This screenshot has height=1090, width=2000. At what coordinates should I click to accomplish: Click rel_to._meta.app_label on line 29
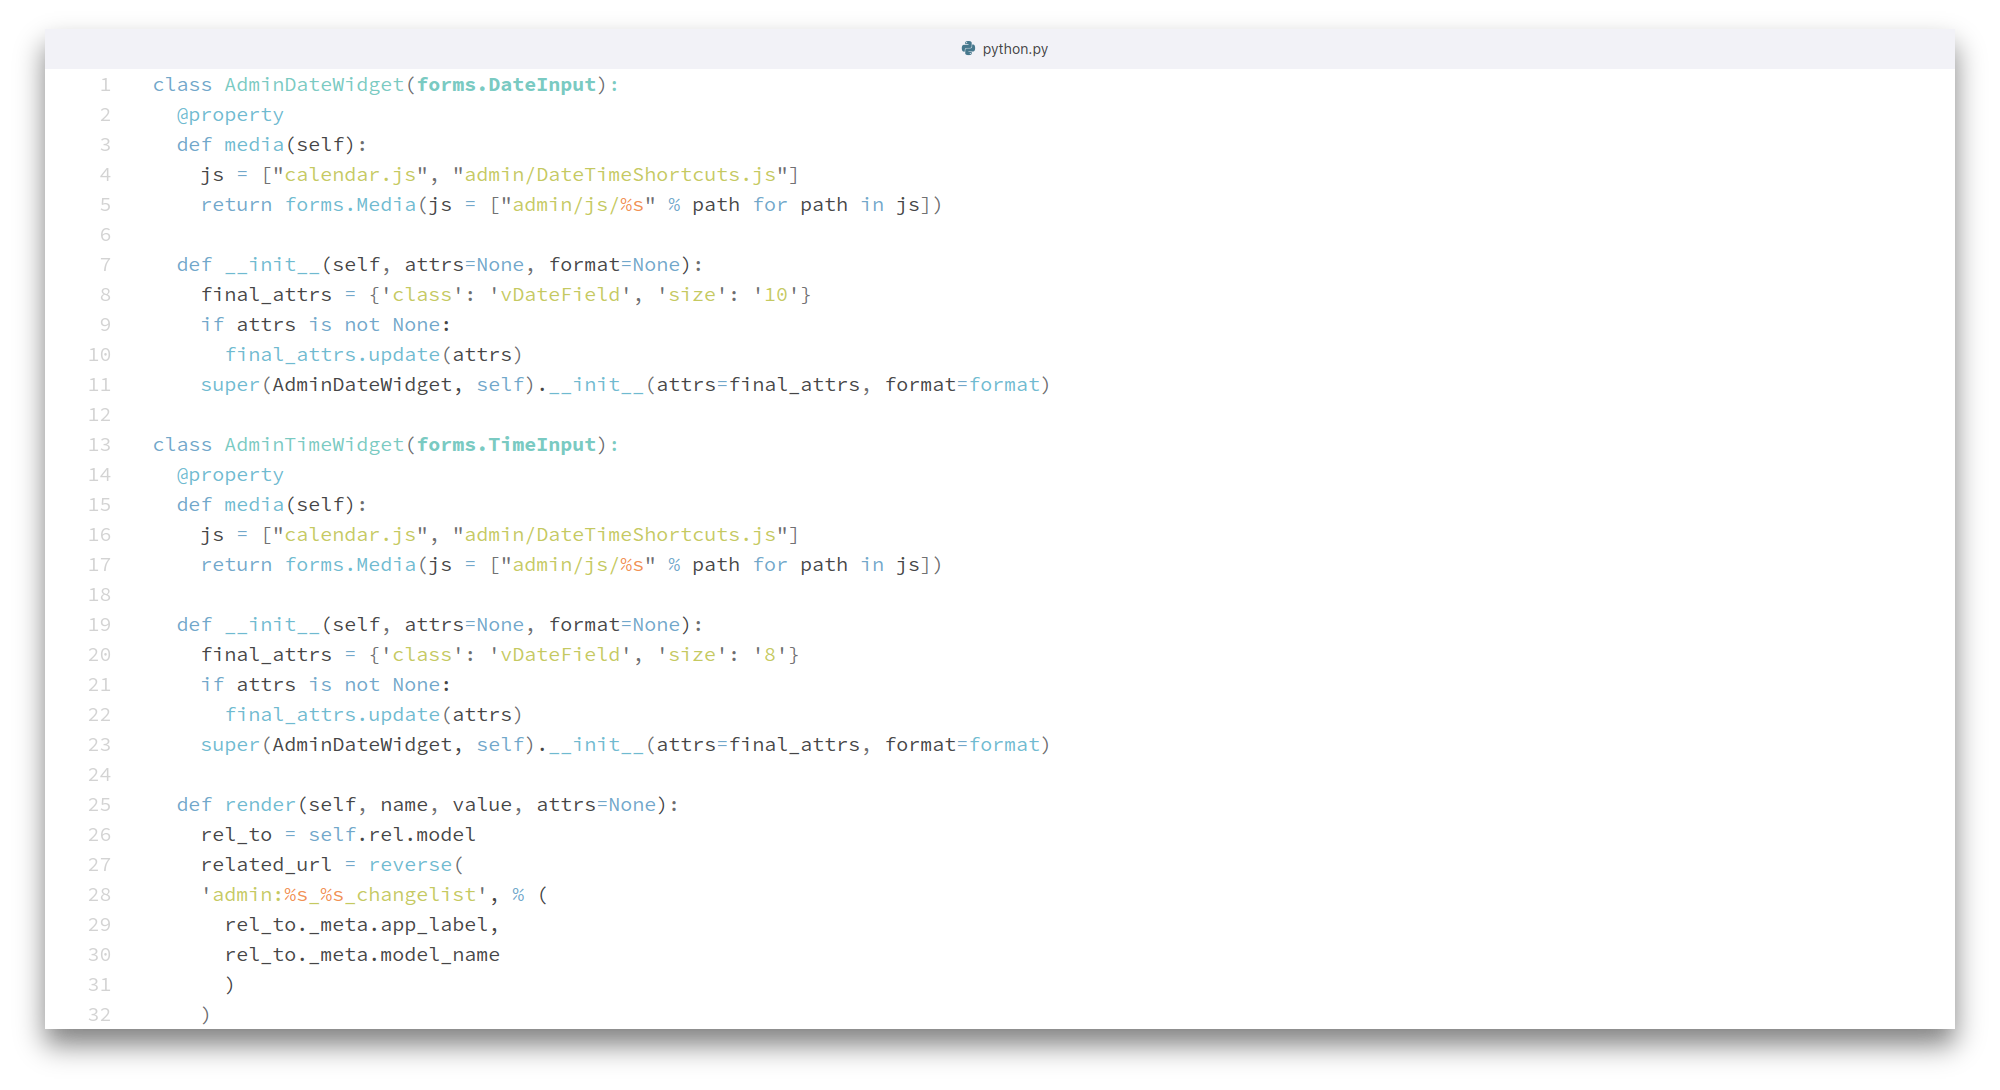click(x=360, y=925)
